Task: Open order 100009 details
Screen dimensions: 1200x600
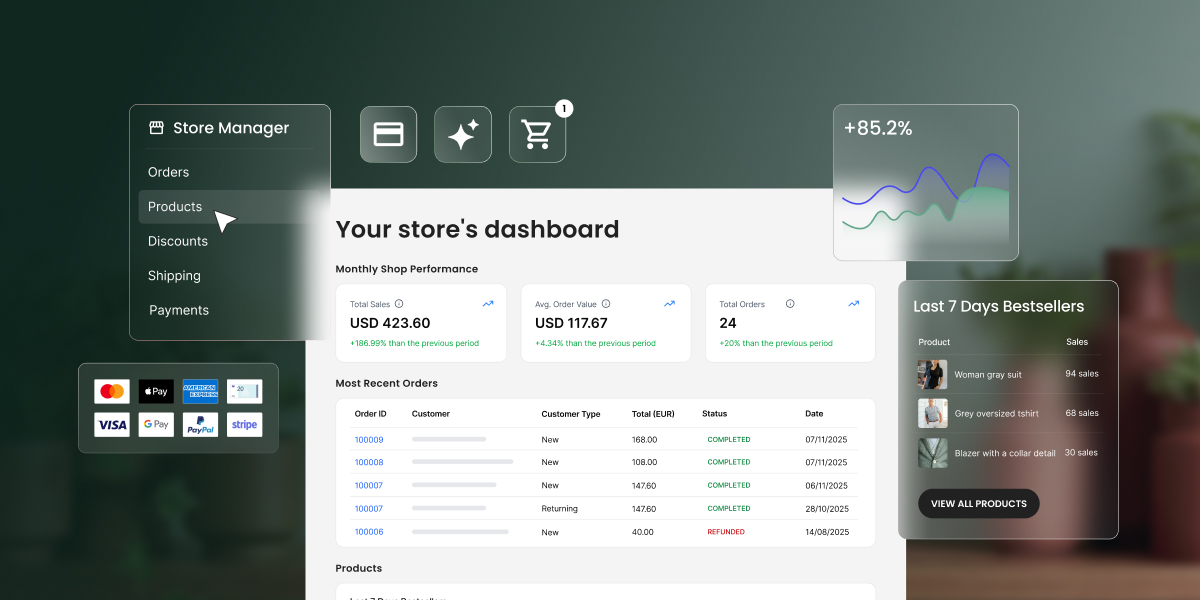Action: click(x=368, y=439)
